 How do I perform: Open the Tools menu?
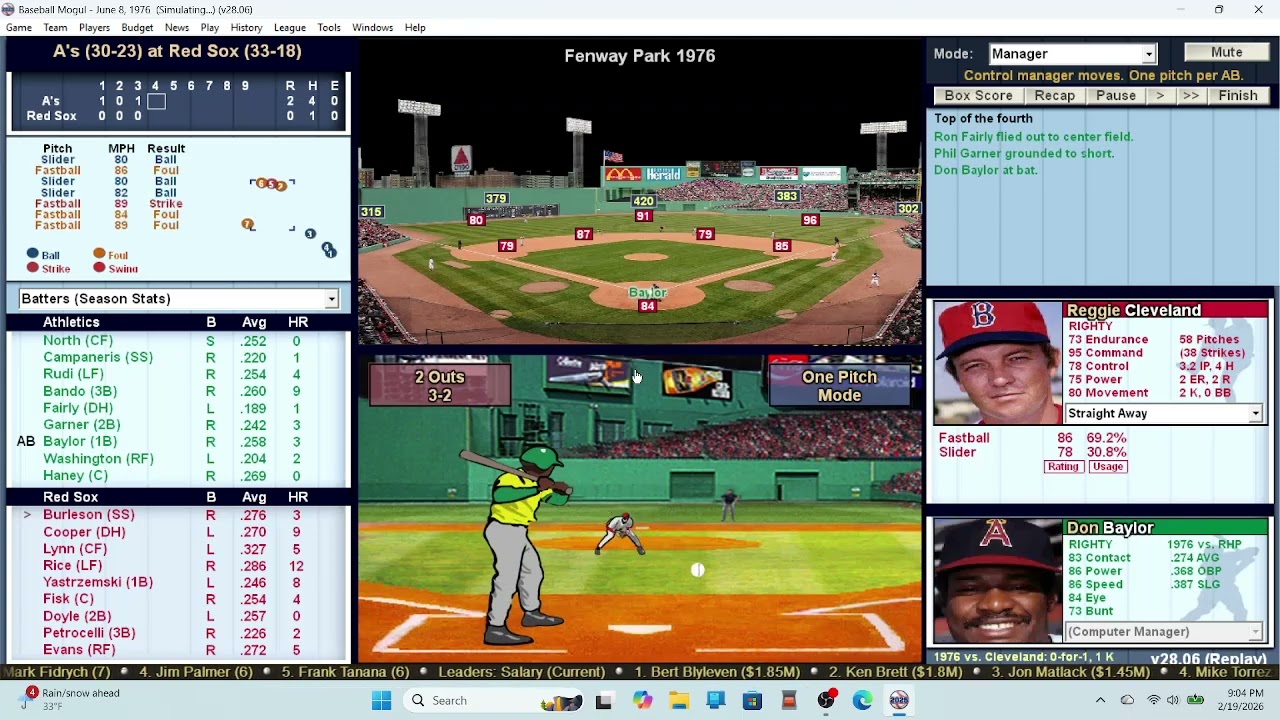(x=329, y=28)
